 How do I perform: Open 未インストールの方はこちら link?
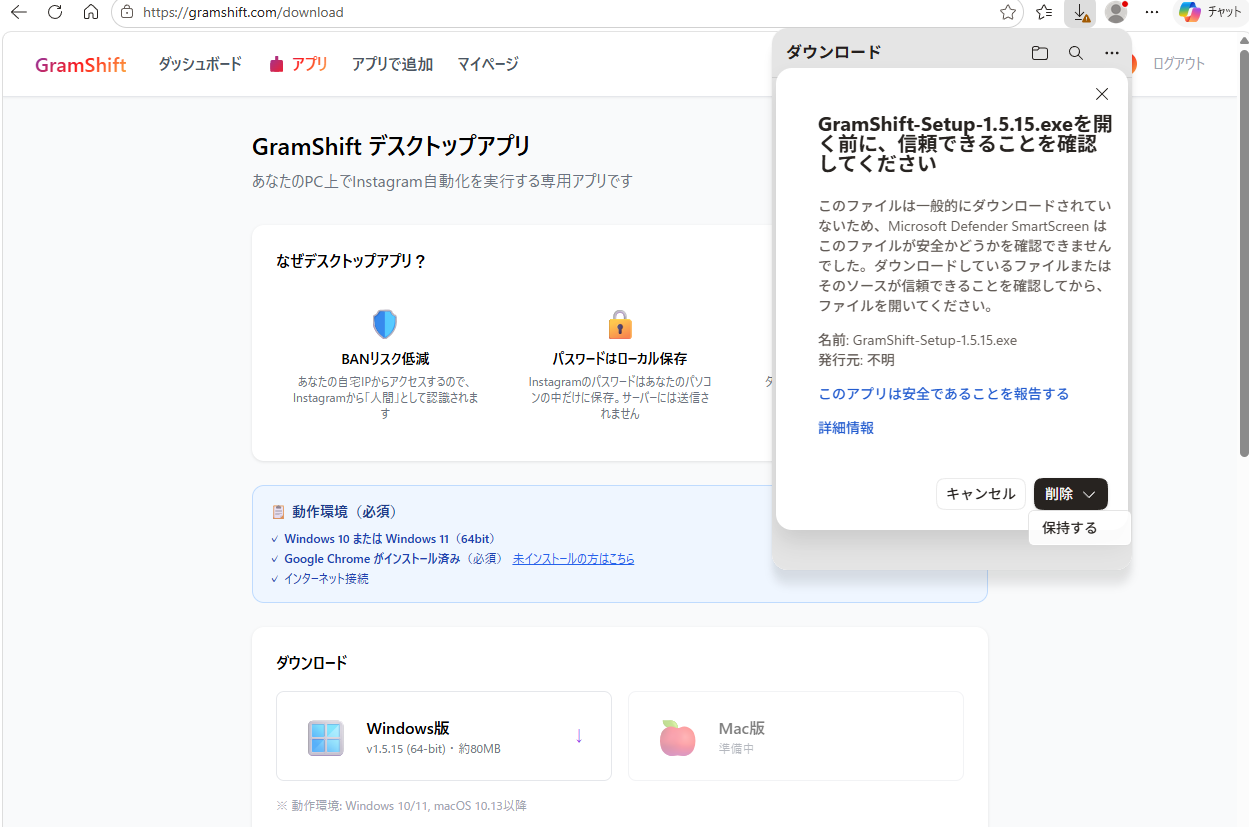tap(573, 559)
